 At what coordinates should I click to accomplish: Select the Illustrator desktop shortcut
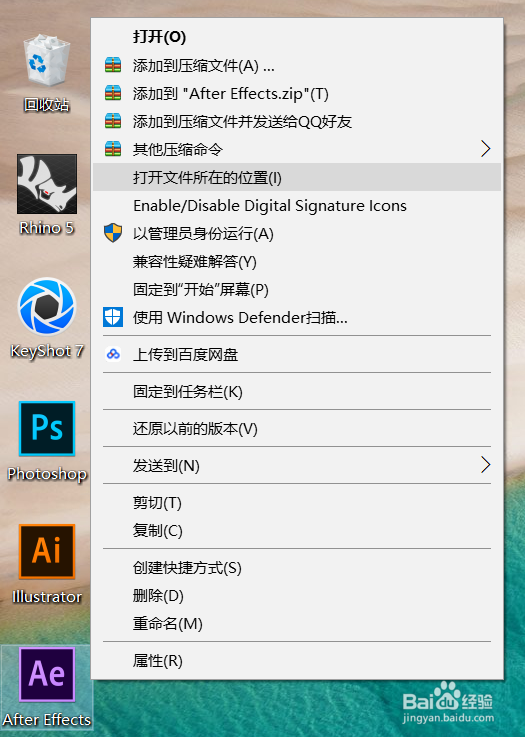click(47, 551)
